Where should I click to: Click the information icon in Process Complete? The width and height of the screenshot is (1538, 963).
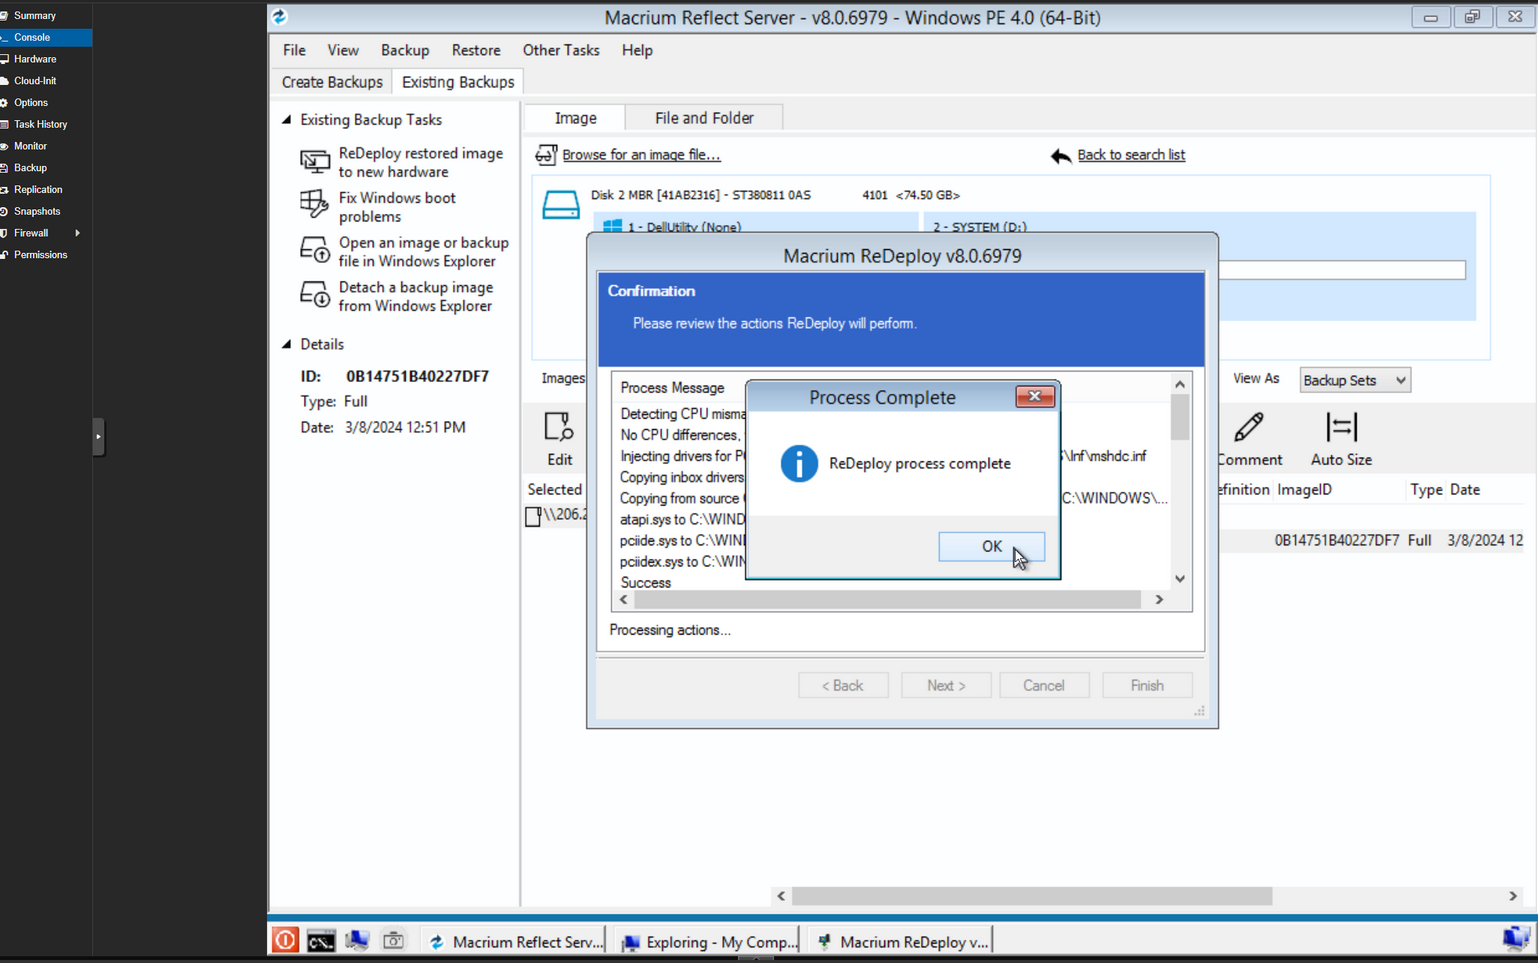pyautogui.click(x=799, y=464)
